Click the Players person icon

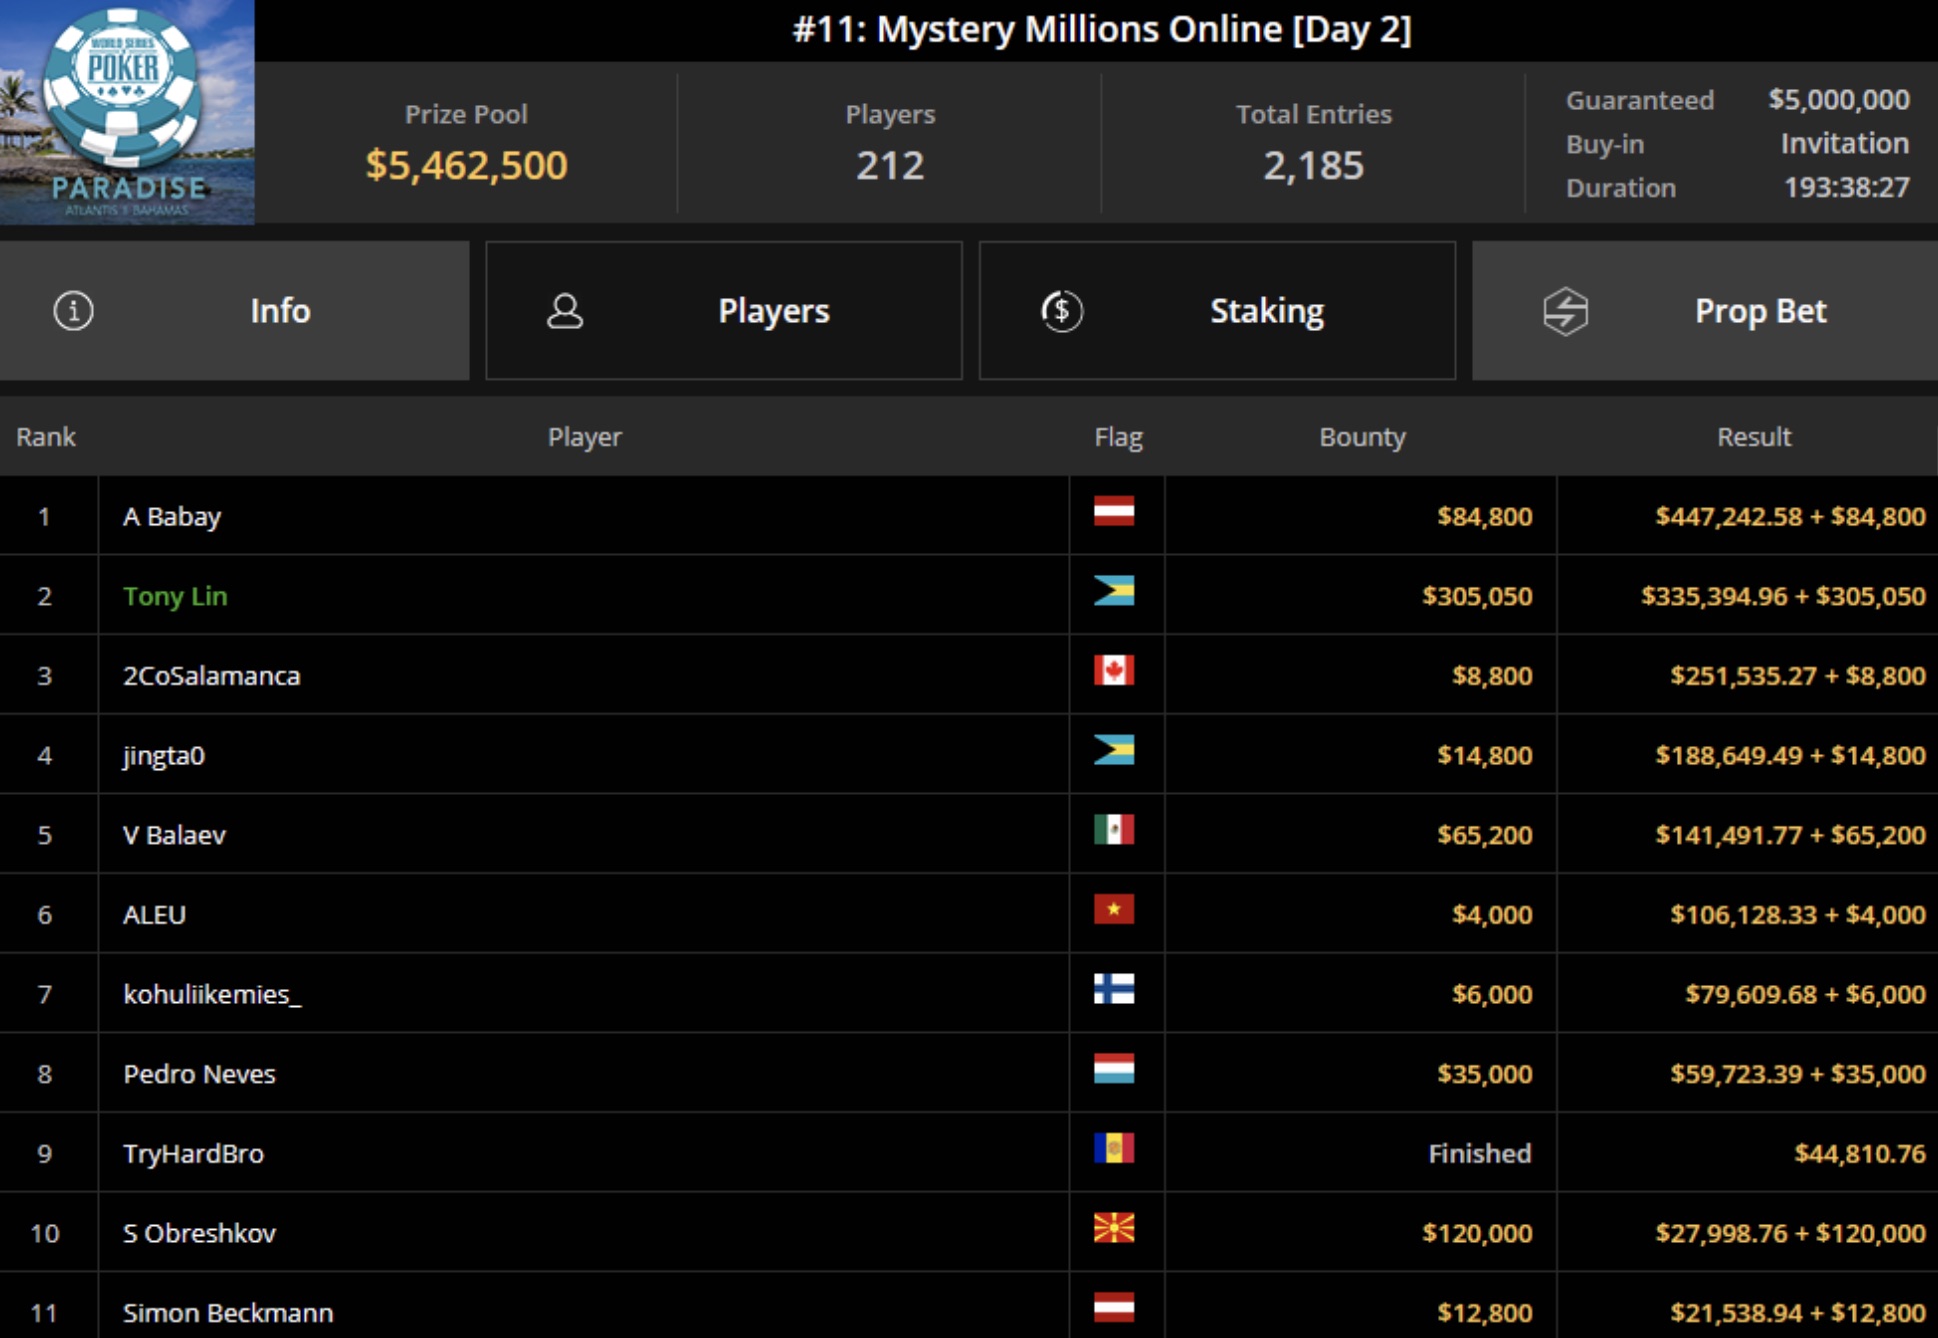click(565, 311)
